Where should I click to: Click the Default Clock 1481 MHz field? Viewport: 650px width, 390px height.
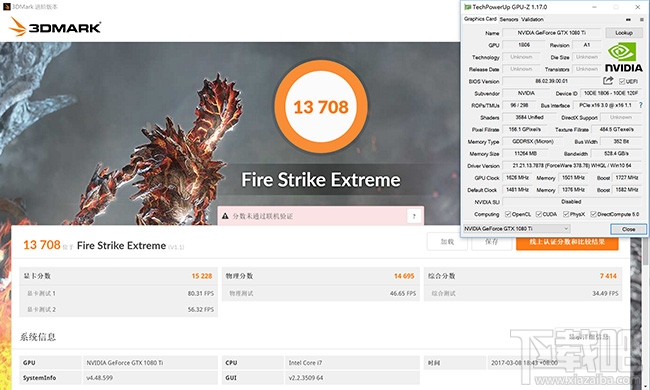pos(517,190)
